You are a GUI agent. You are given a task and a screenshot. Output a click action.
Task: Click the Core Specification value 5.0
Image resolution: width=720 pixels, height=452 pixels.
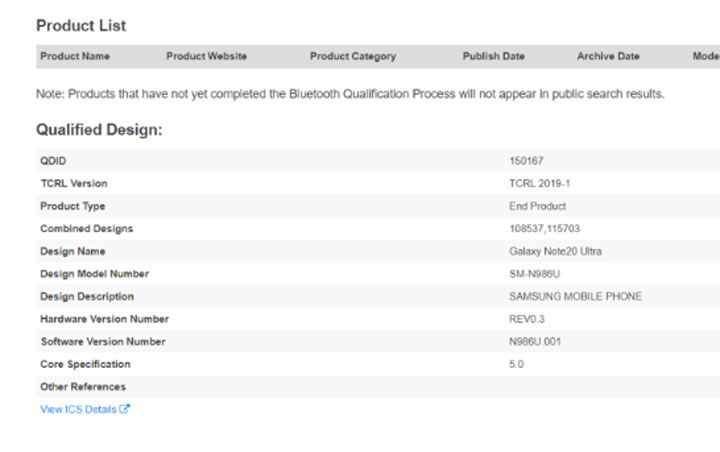click(x=516, y=364)
